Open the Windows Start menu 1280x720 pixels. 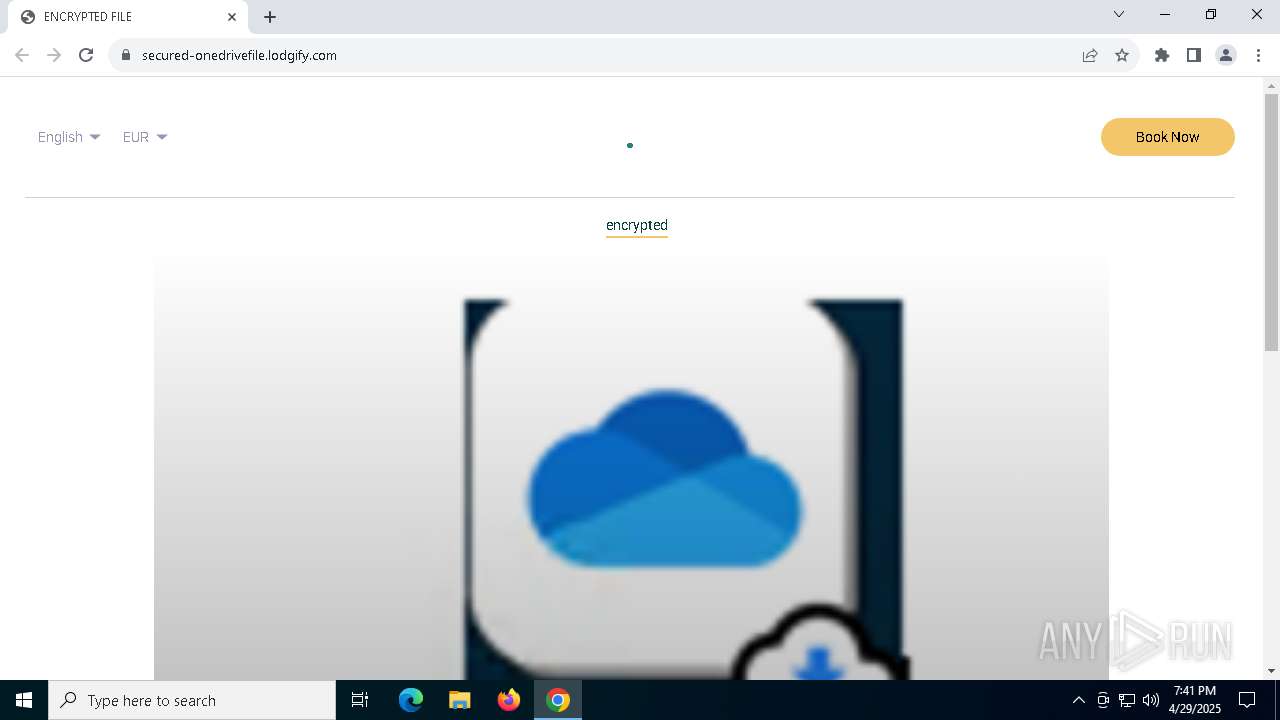coord(24,700)
